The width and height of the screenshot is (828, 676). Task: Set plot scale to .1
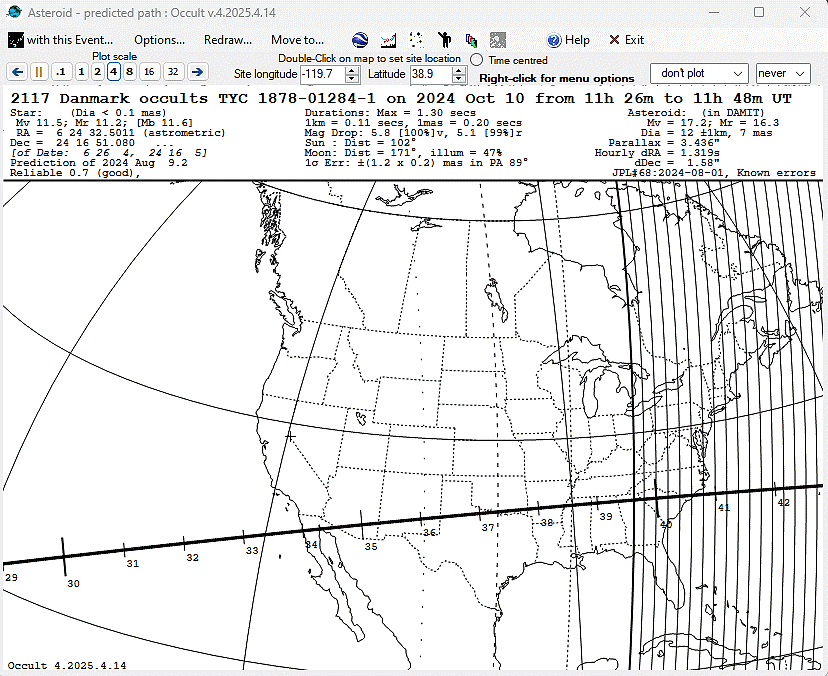[61, 72]
